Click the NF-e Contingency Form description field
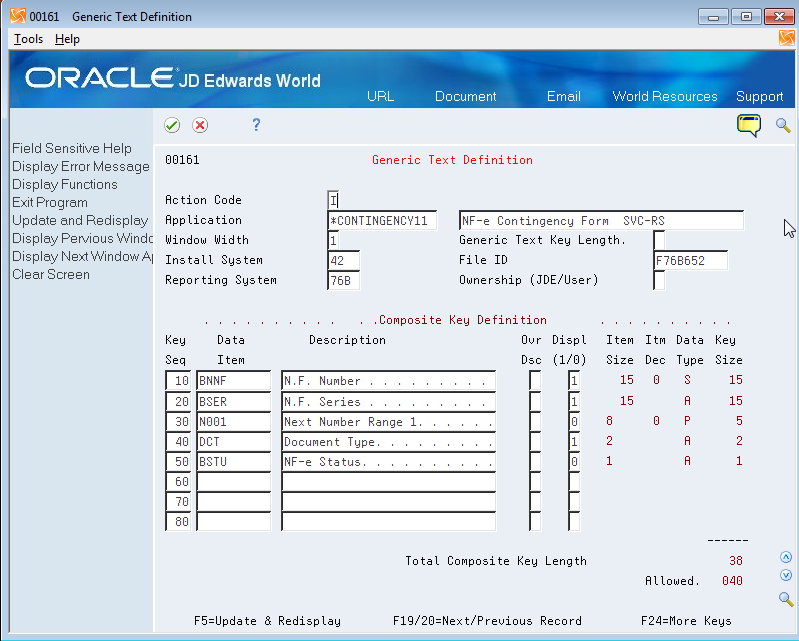This screenshot has width=799, height=641. click(x=601, y=221)
